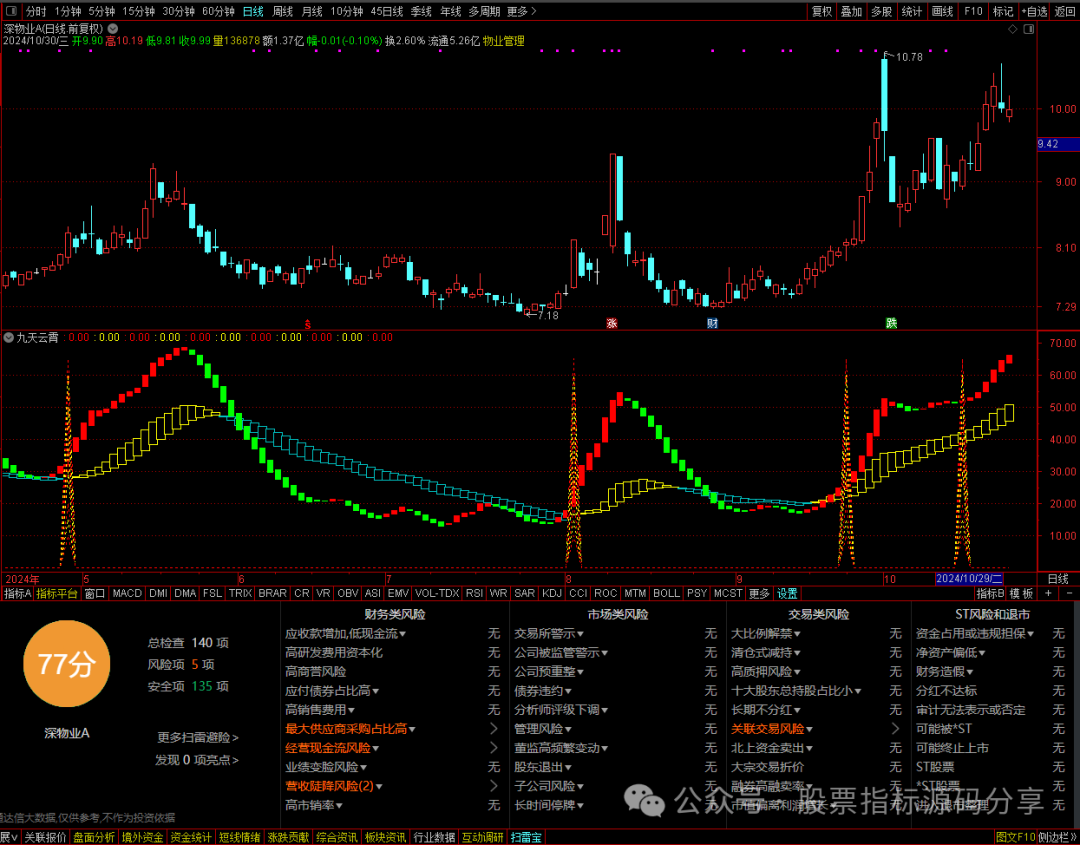
Task: Click the 返回 button
Action: (x=1066, y=11)
